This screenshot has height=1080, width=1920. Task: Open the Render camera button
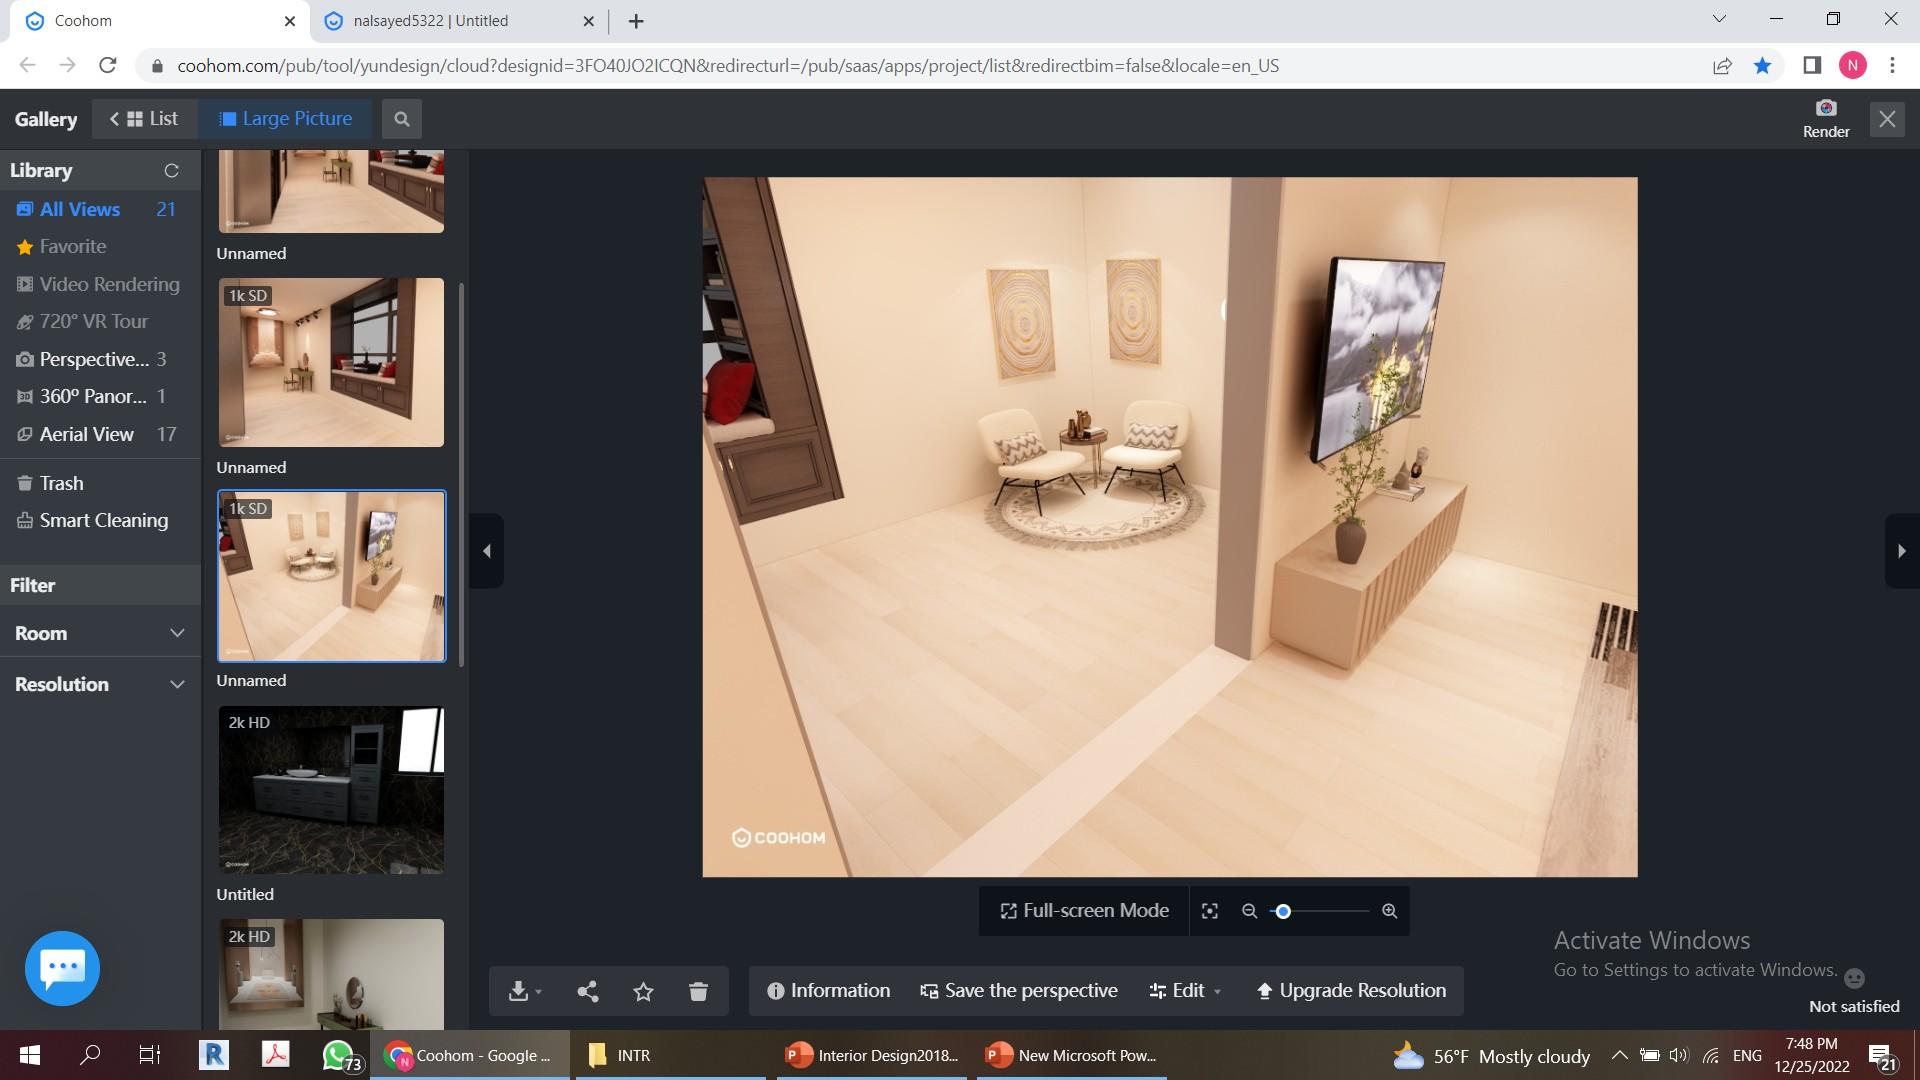[x=1825, y=118]
